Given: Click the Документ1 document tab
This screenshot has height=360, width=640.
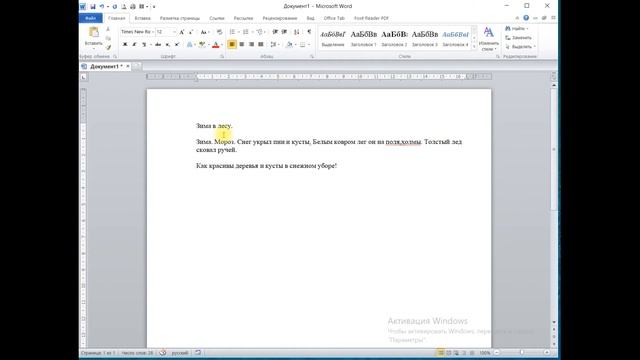Looking at the screenshot, I should coord(105,66).
